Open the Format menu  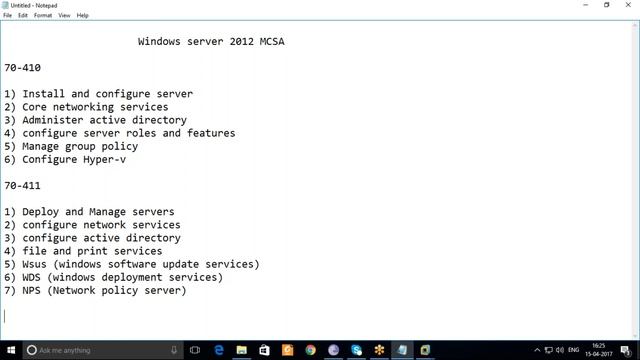click(43, 15)
